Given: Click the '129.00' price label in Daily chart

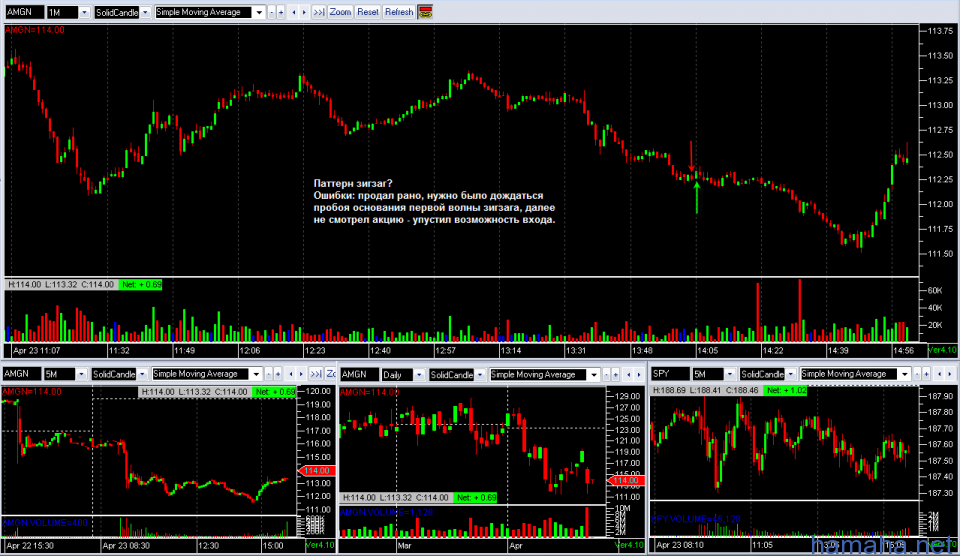Looking at the screenshot, I should pyautogui.click(x=627, y=397).
